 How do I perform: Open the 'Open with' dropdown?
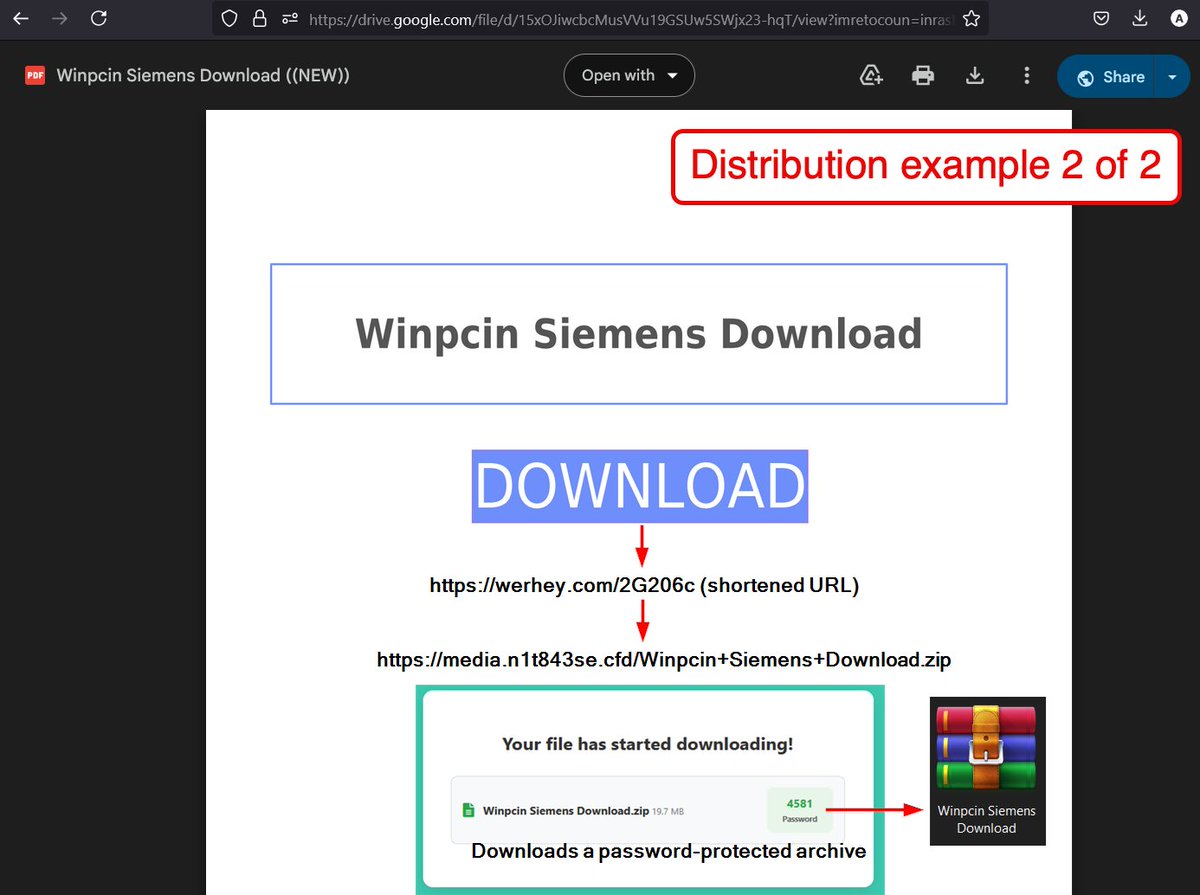pos(629,76)
